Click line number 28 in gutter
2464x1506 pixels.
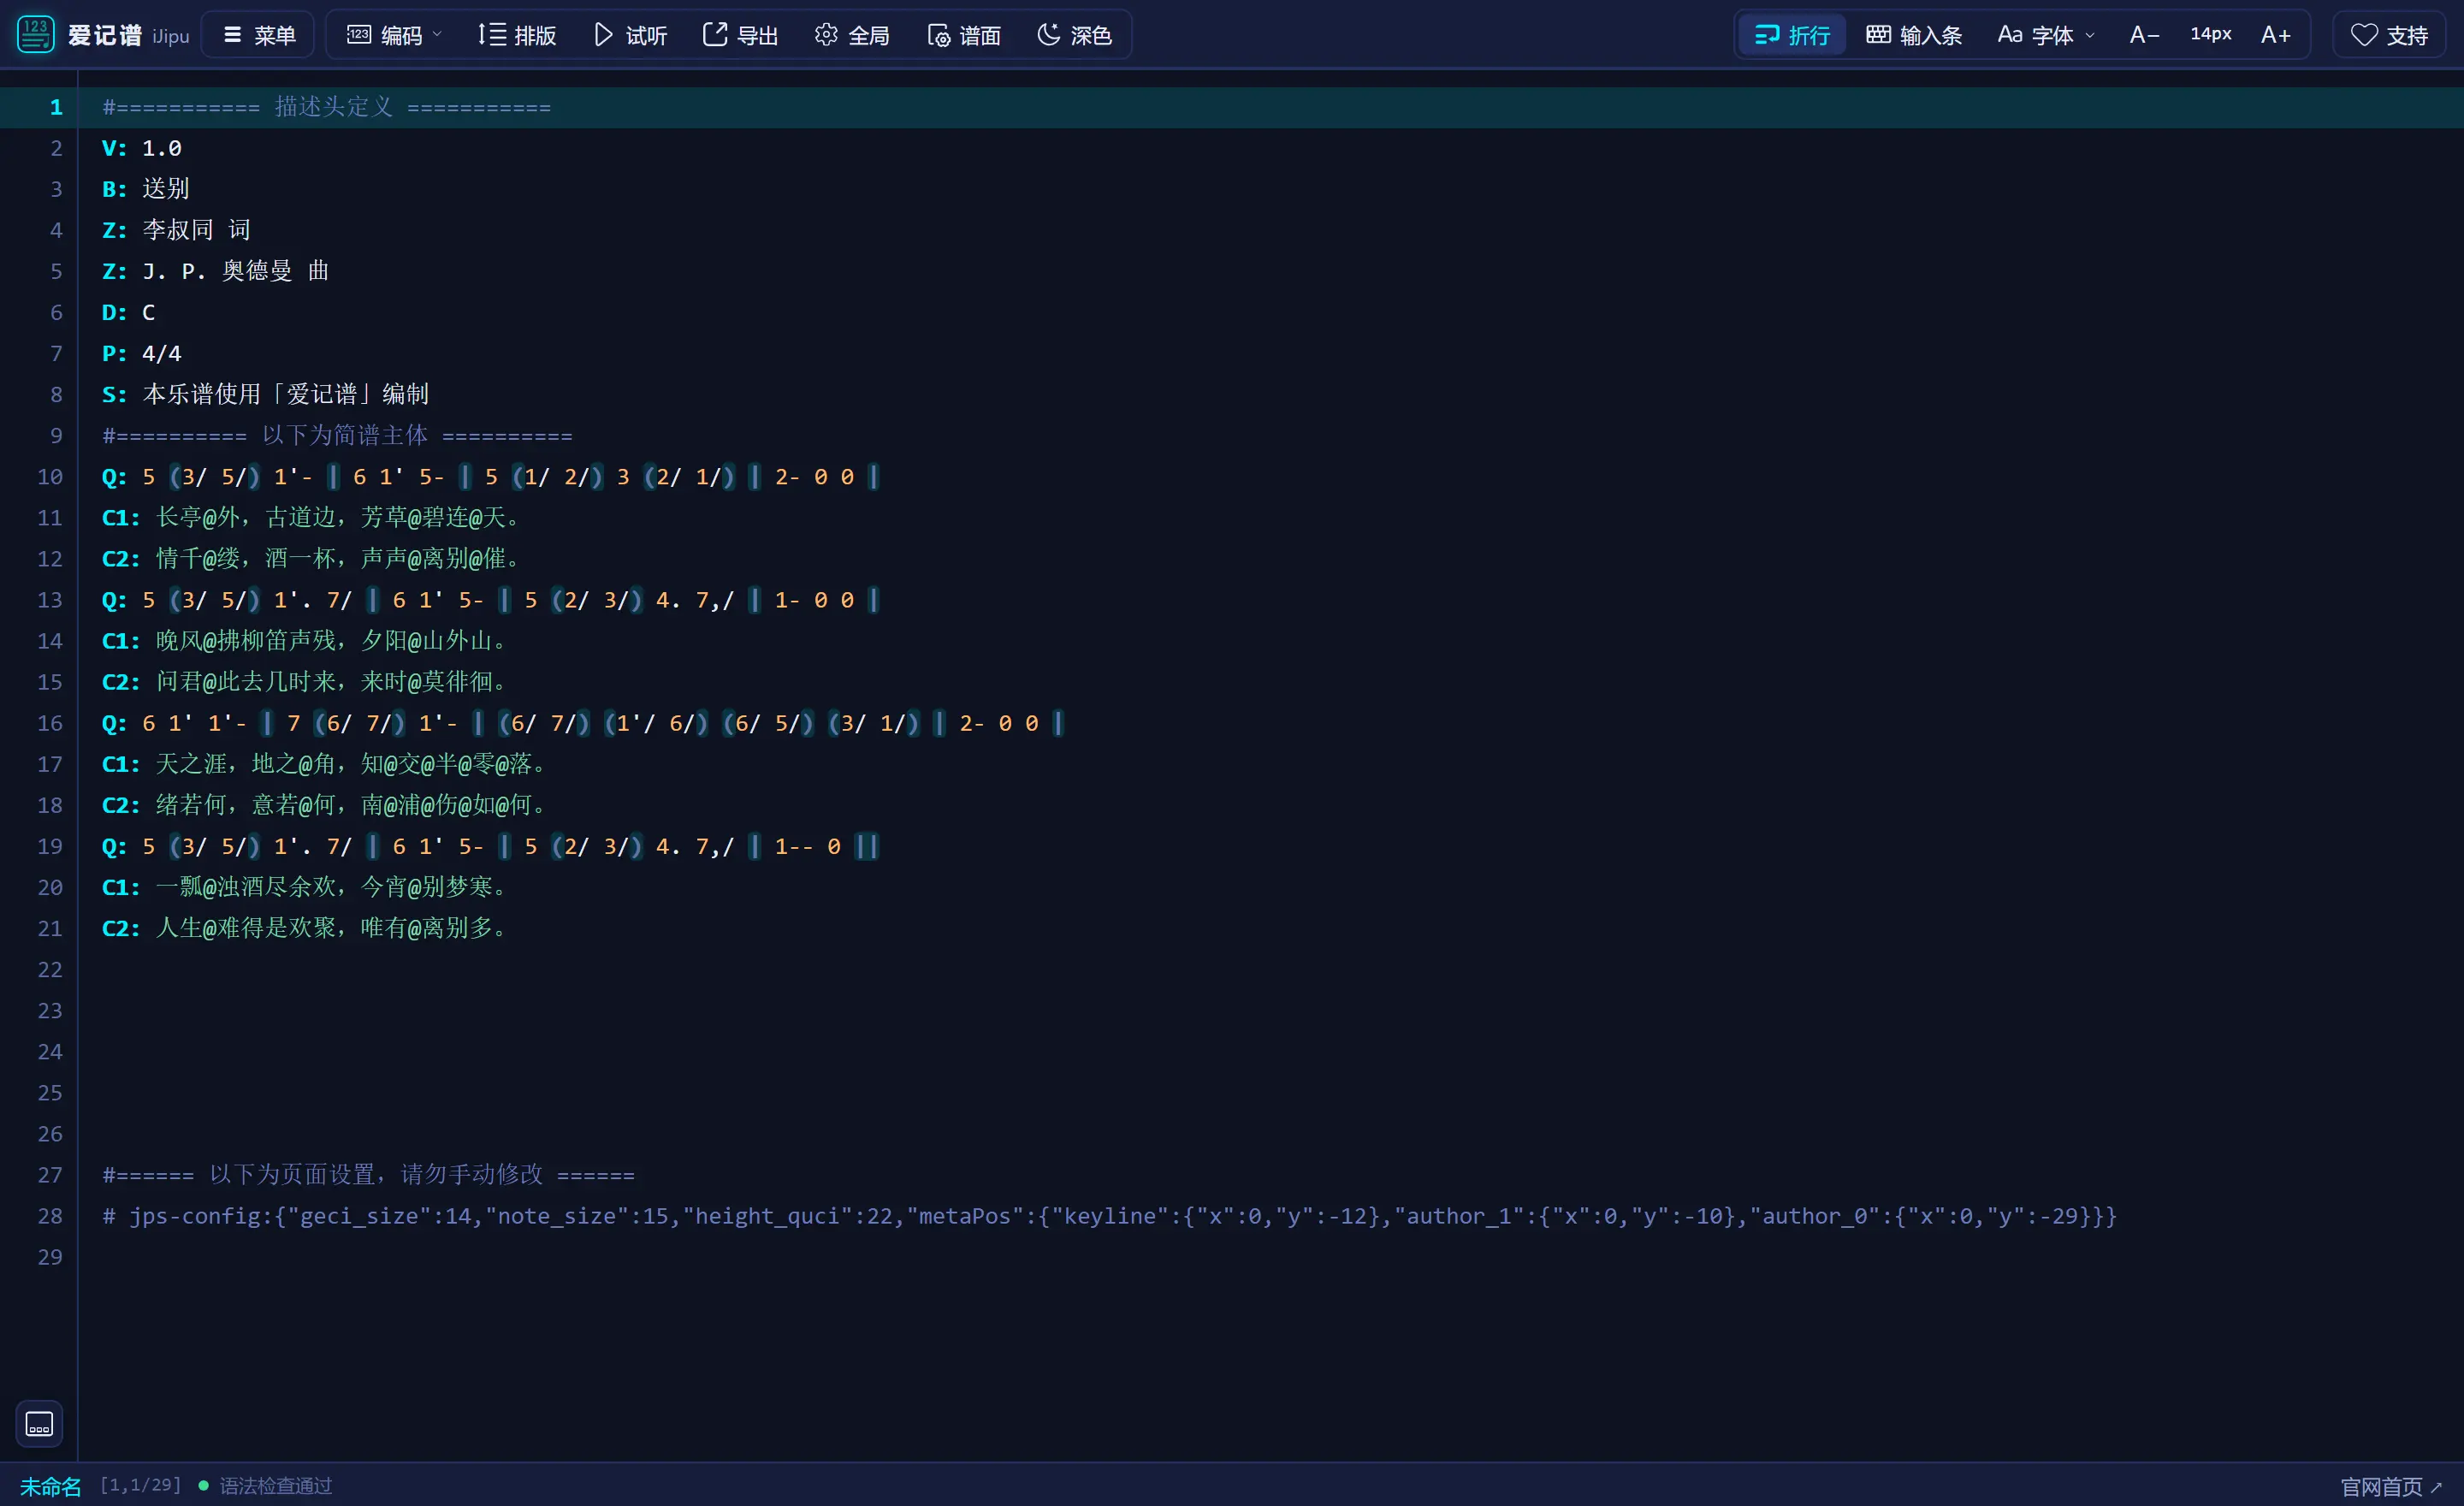click(50, 1215)
